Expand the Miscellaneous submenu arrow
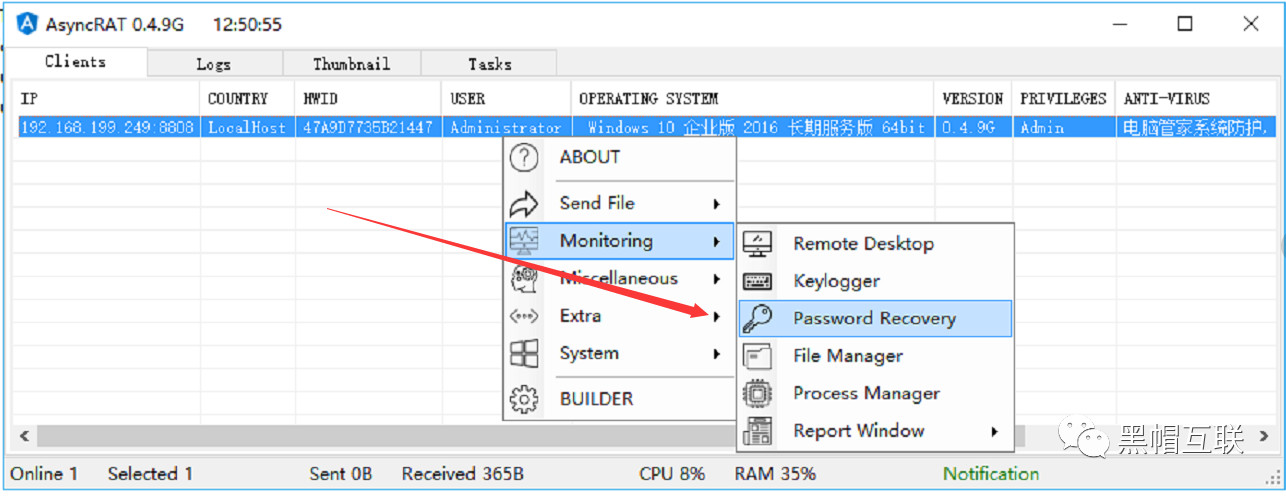Viewport: 1286px width, 496px height. (717, 279)
